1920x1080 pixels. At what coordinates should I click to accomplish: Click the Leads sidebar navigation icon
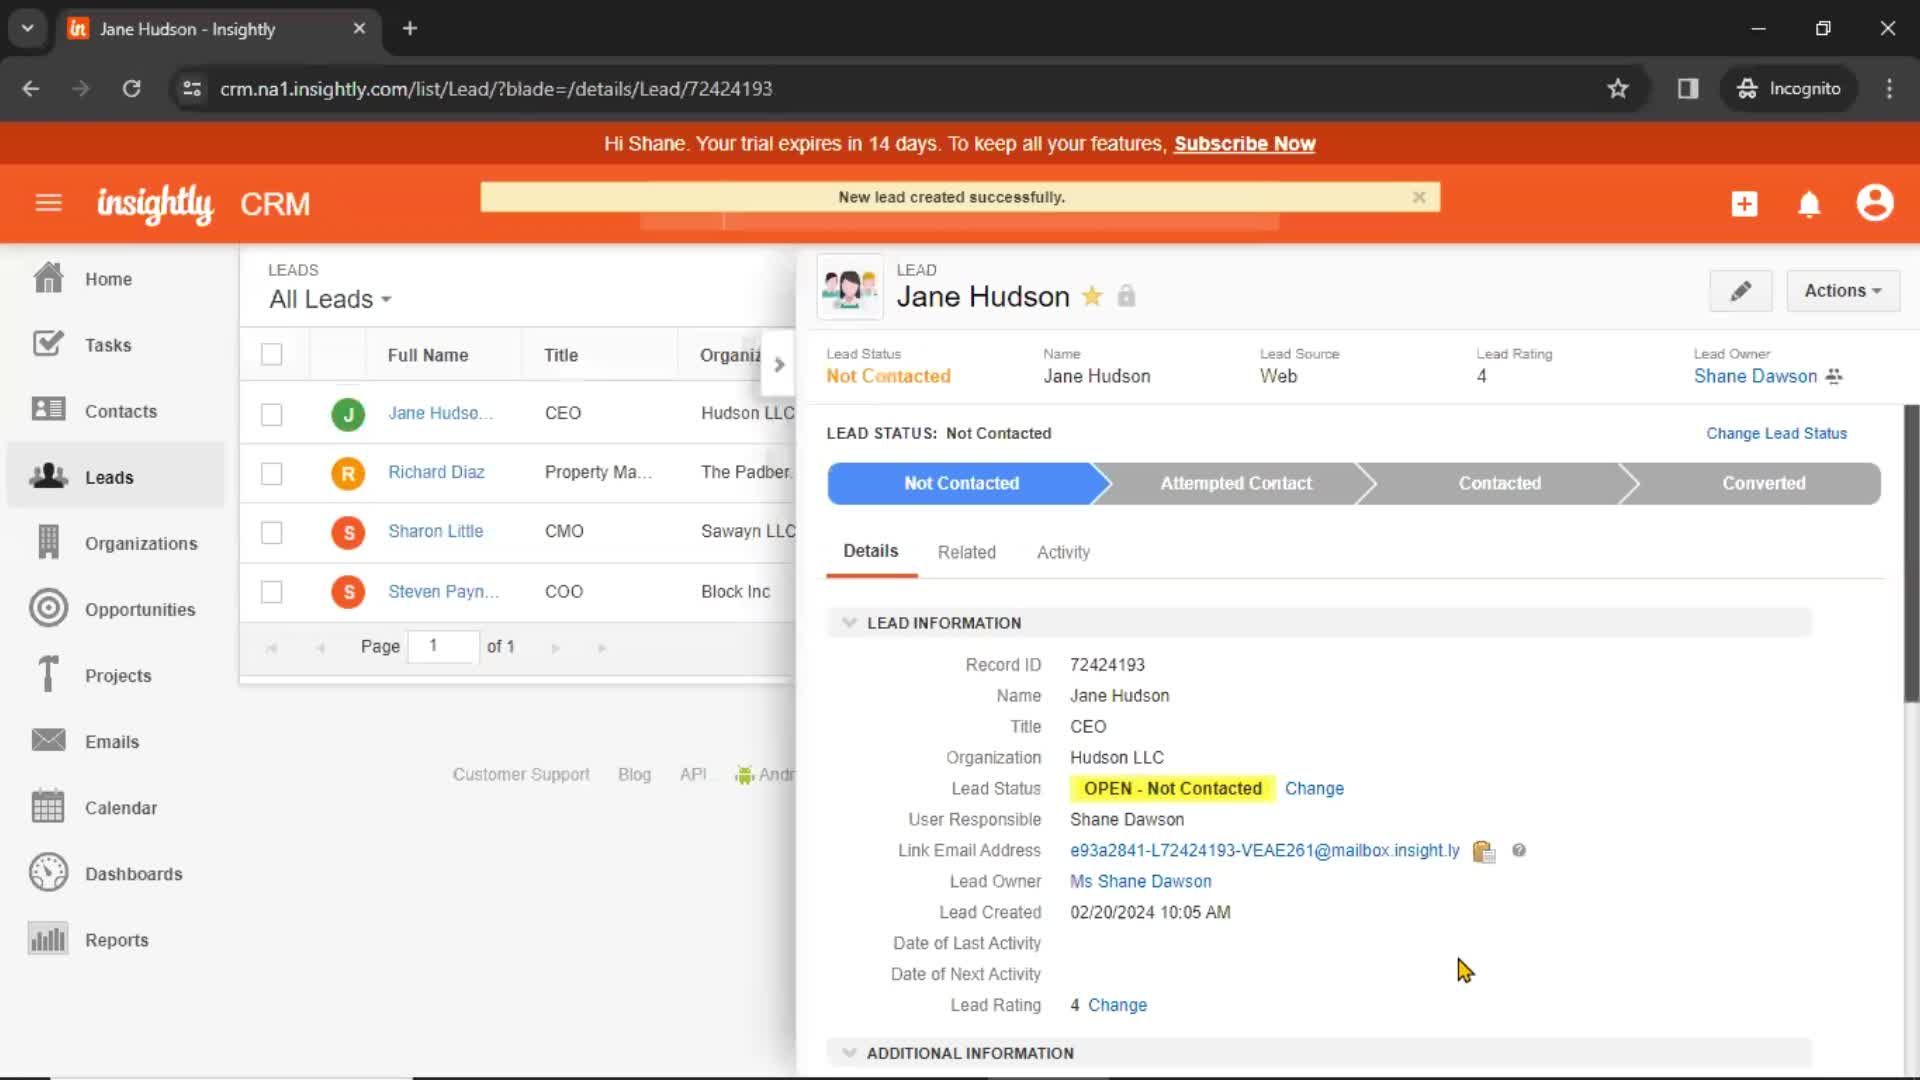click(x=47, y=477)
